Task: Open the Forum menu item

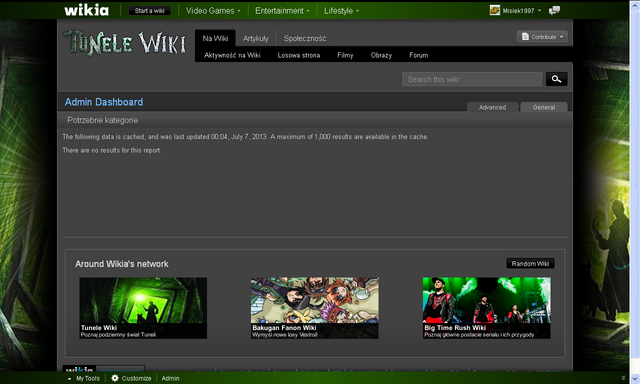Action: click(419, 55)
